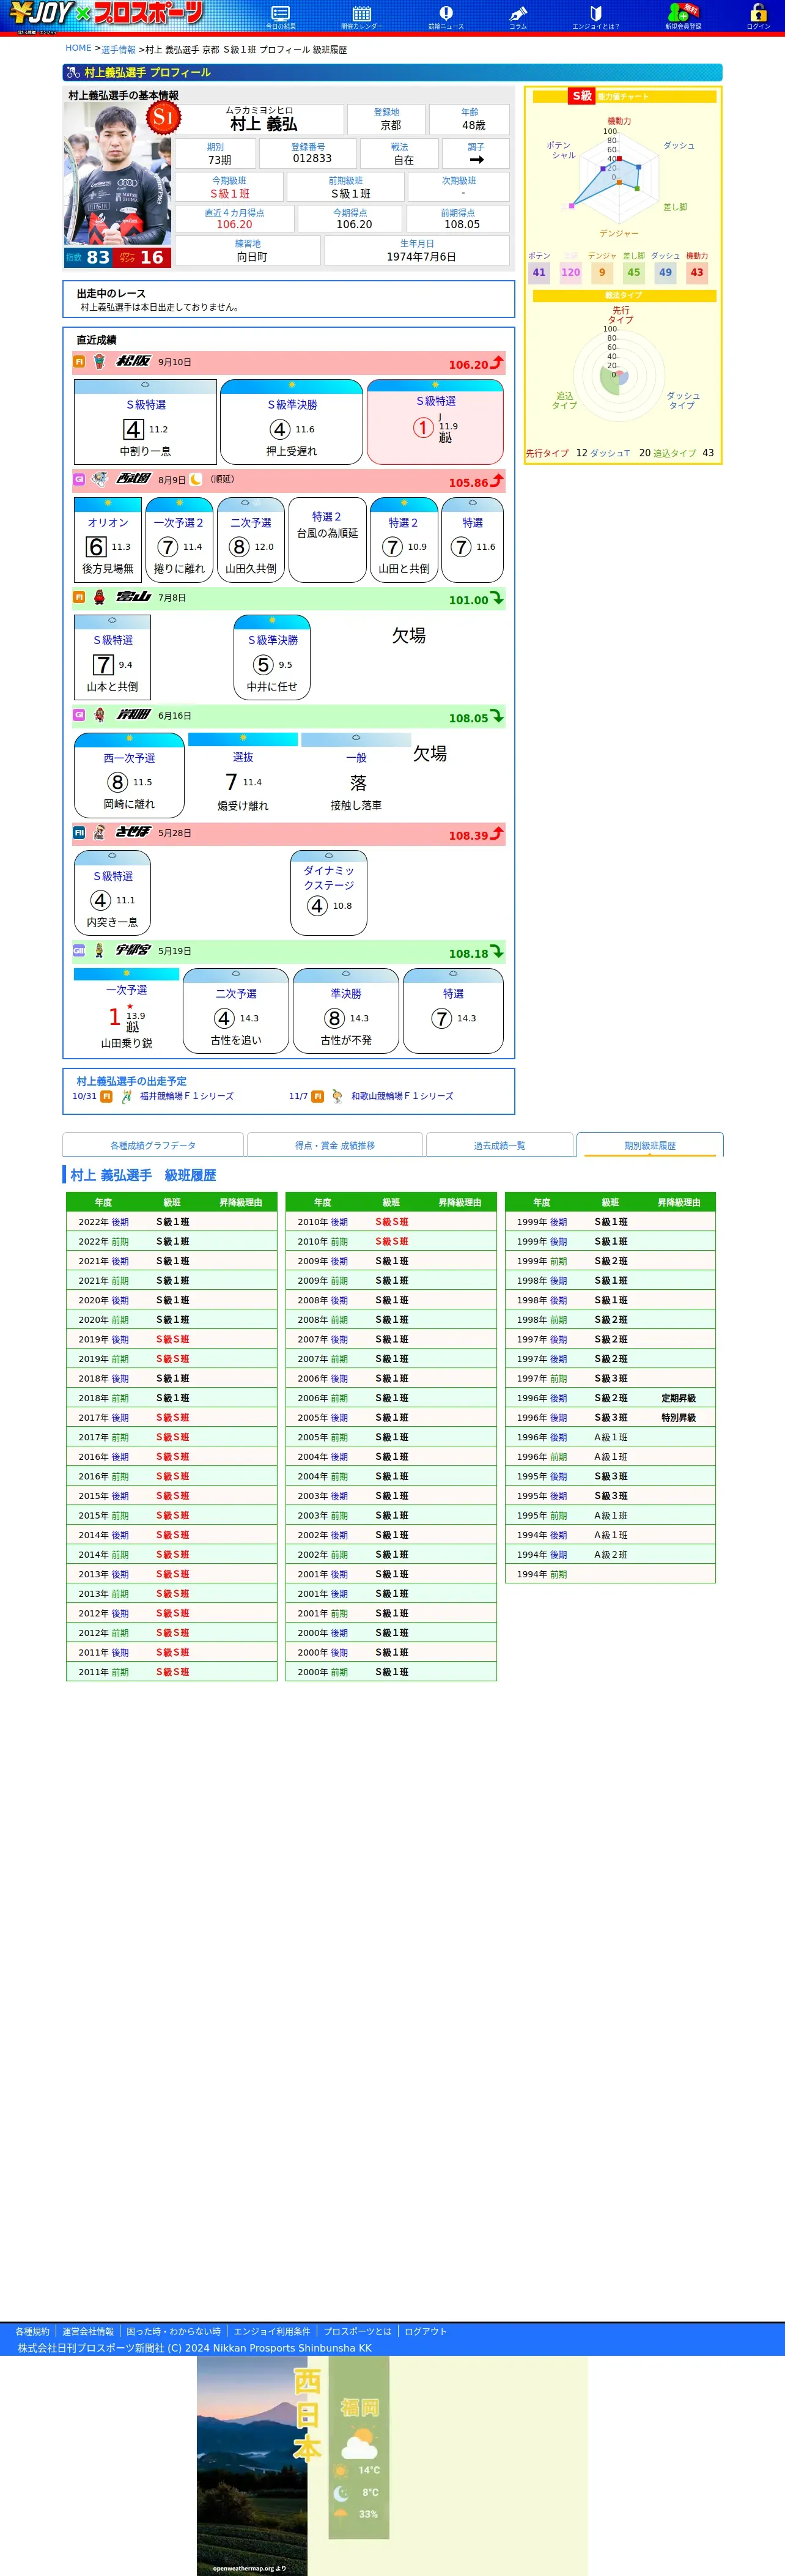Click the FI grade badge on 松阪 row
The image size is (785, 2576).
[x=79, y=362]
